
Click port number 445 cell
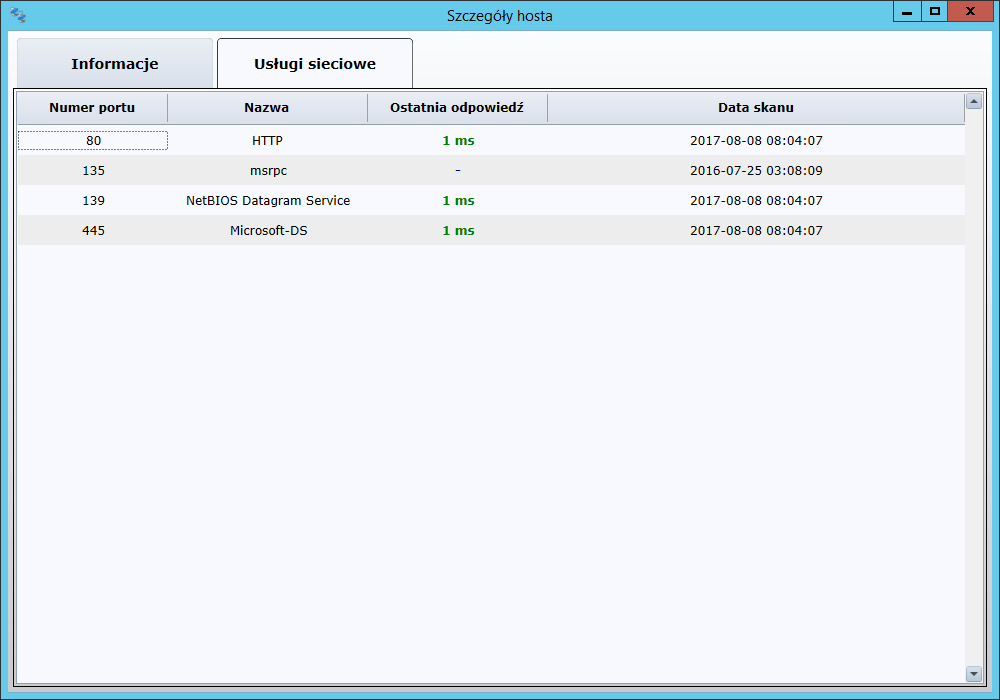[x=93, y=231]
